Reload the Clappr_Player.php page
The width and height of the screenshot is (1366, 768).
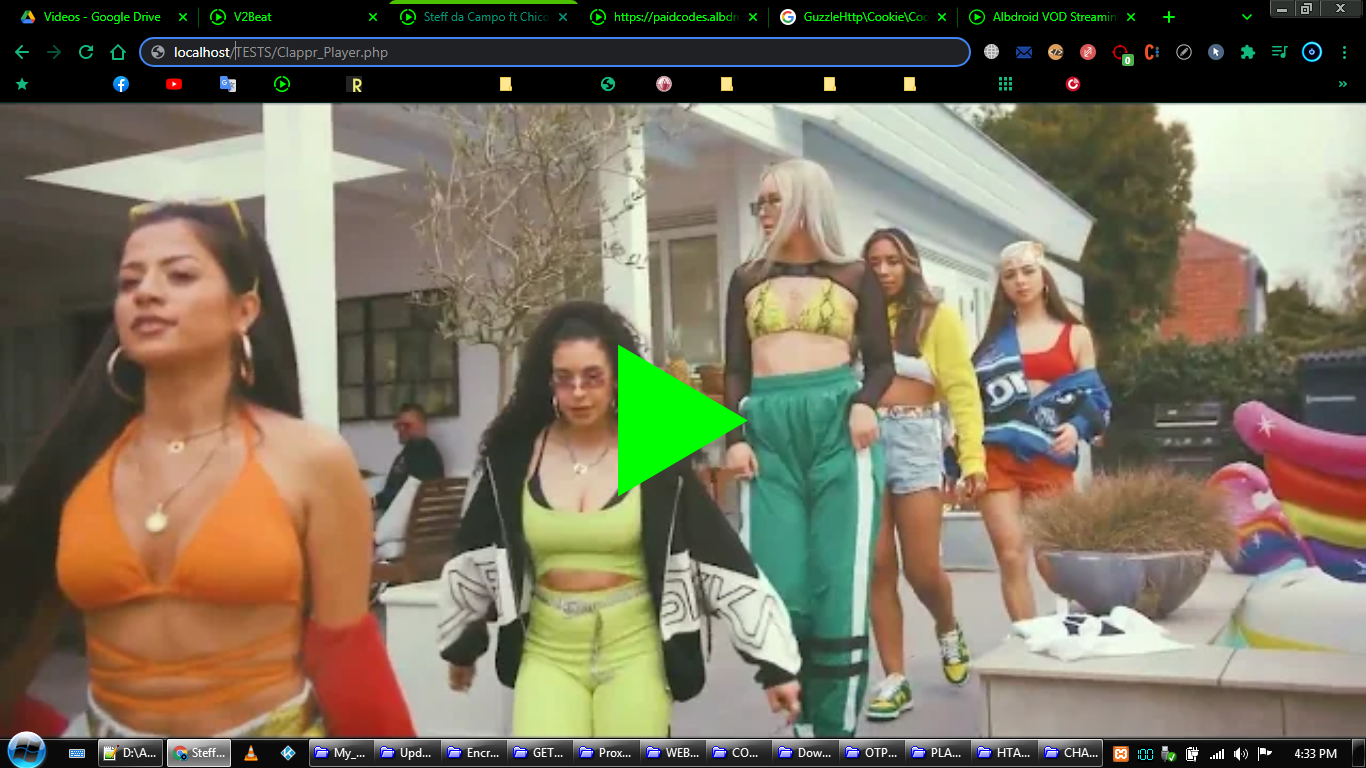click(86, 52)
